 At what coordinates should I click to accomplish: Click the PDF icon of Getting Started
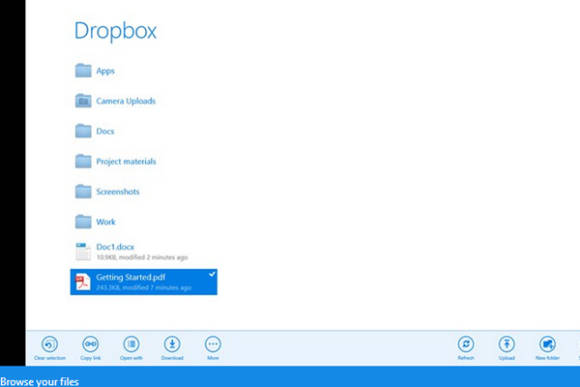(83, 282)
